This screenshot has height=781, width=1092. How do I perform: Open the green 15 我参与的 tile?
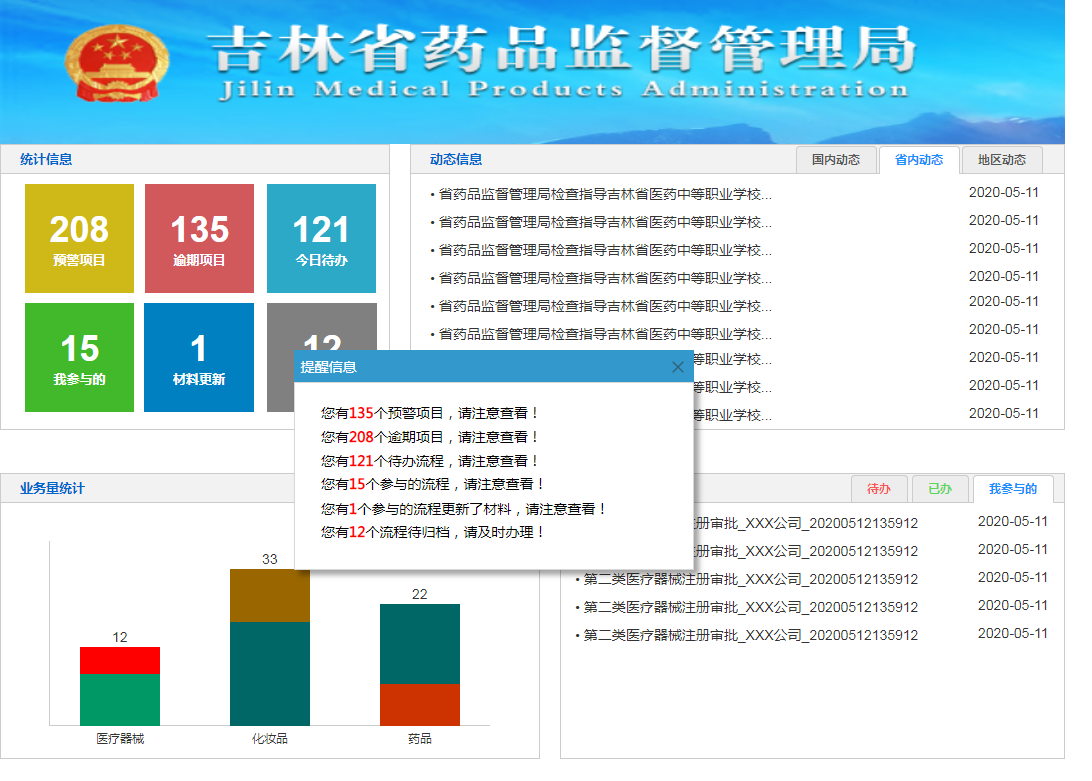pos(79,357)
